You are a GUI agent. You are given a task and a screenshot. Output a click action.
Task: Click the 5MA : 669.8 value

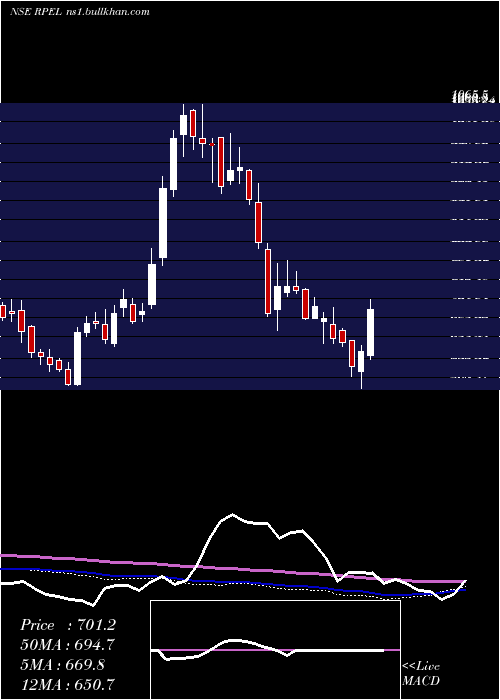pyautogui.click(x=62, y=664)
